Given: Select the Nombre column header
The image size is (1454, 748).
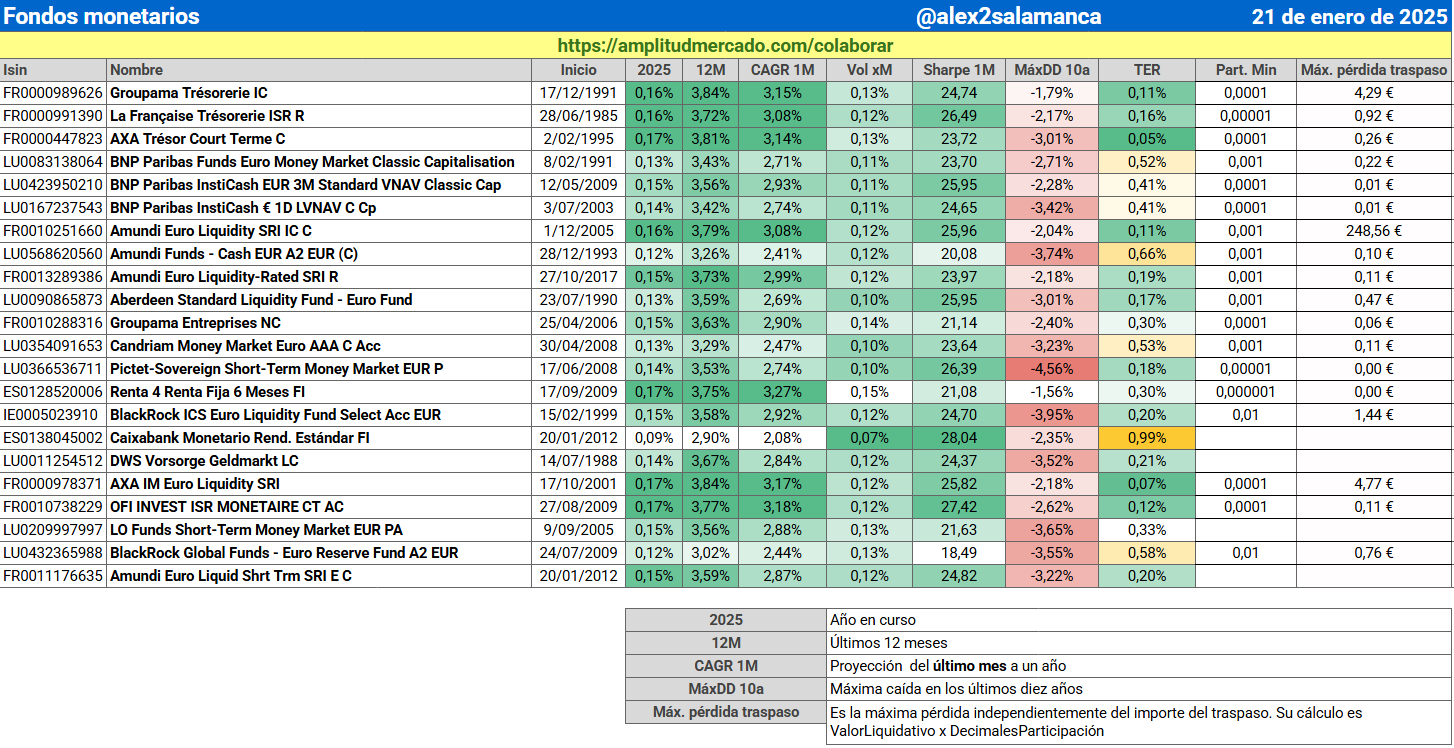Looking at the screenshot, I should point(319,70).
